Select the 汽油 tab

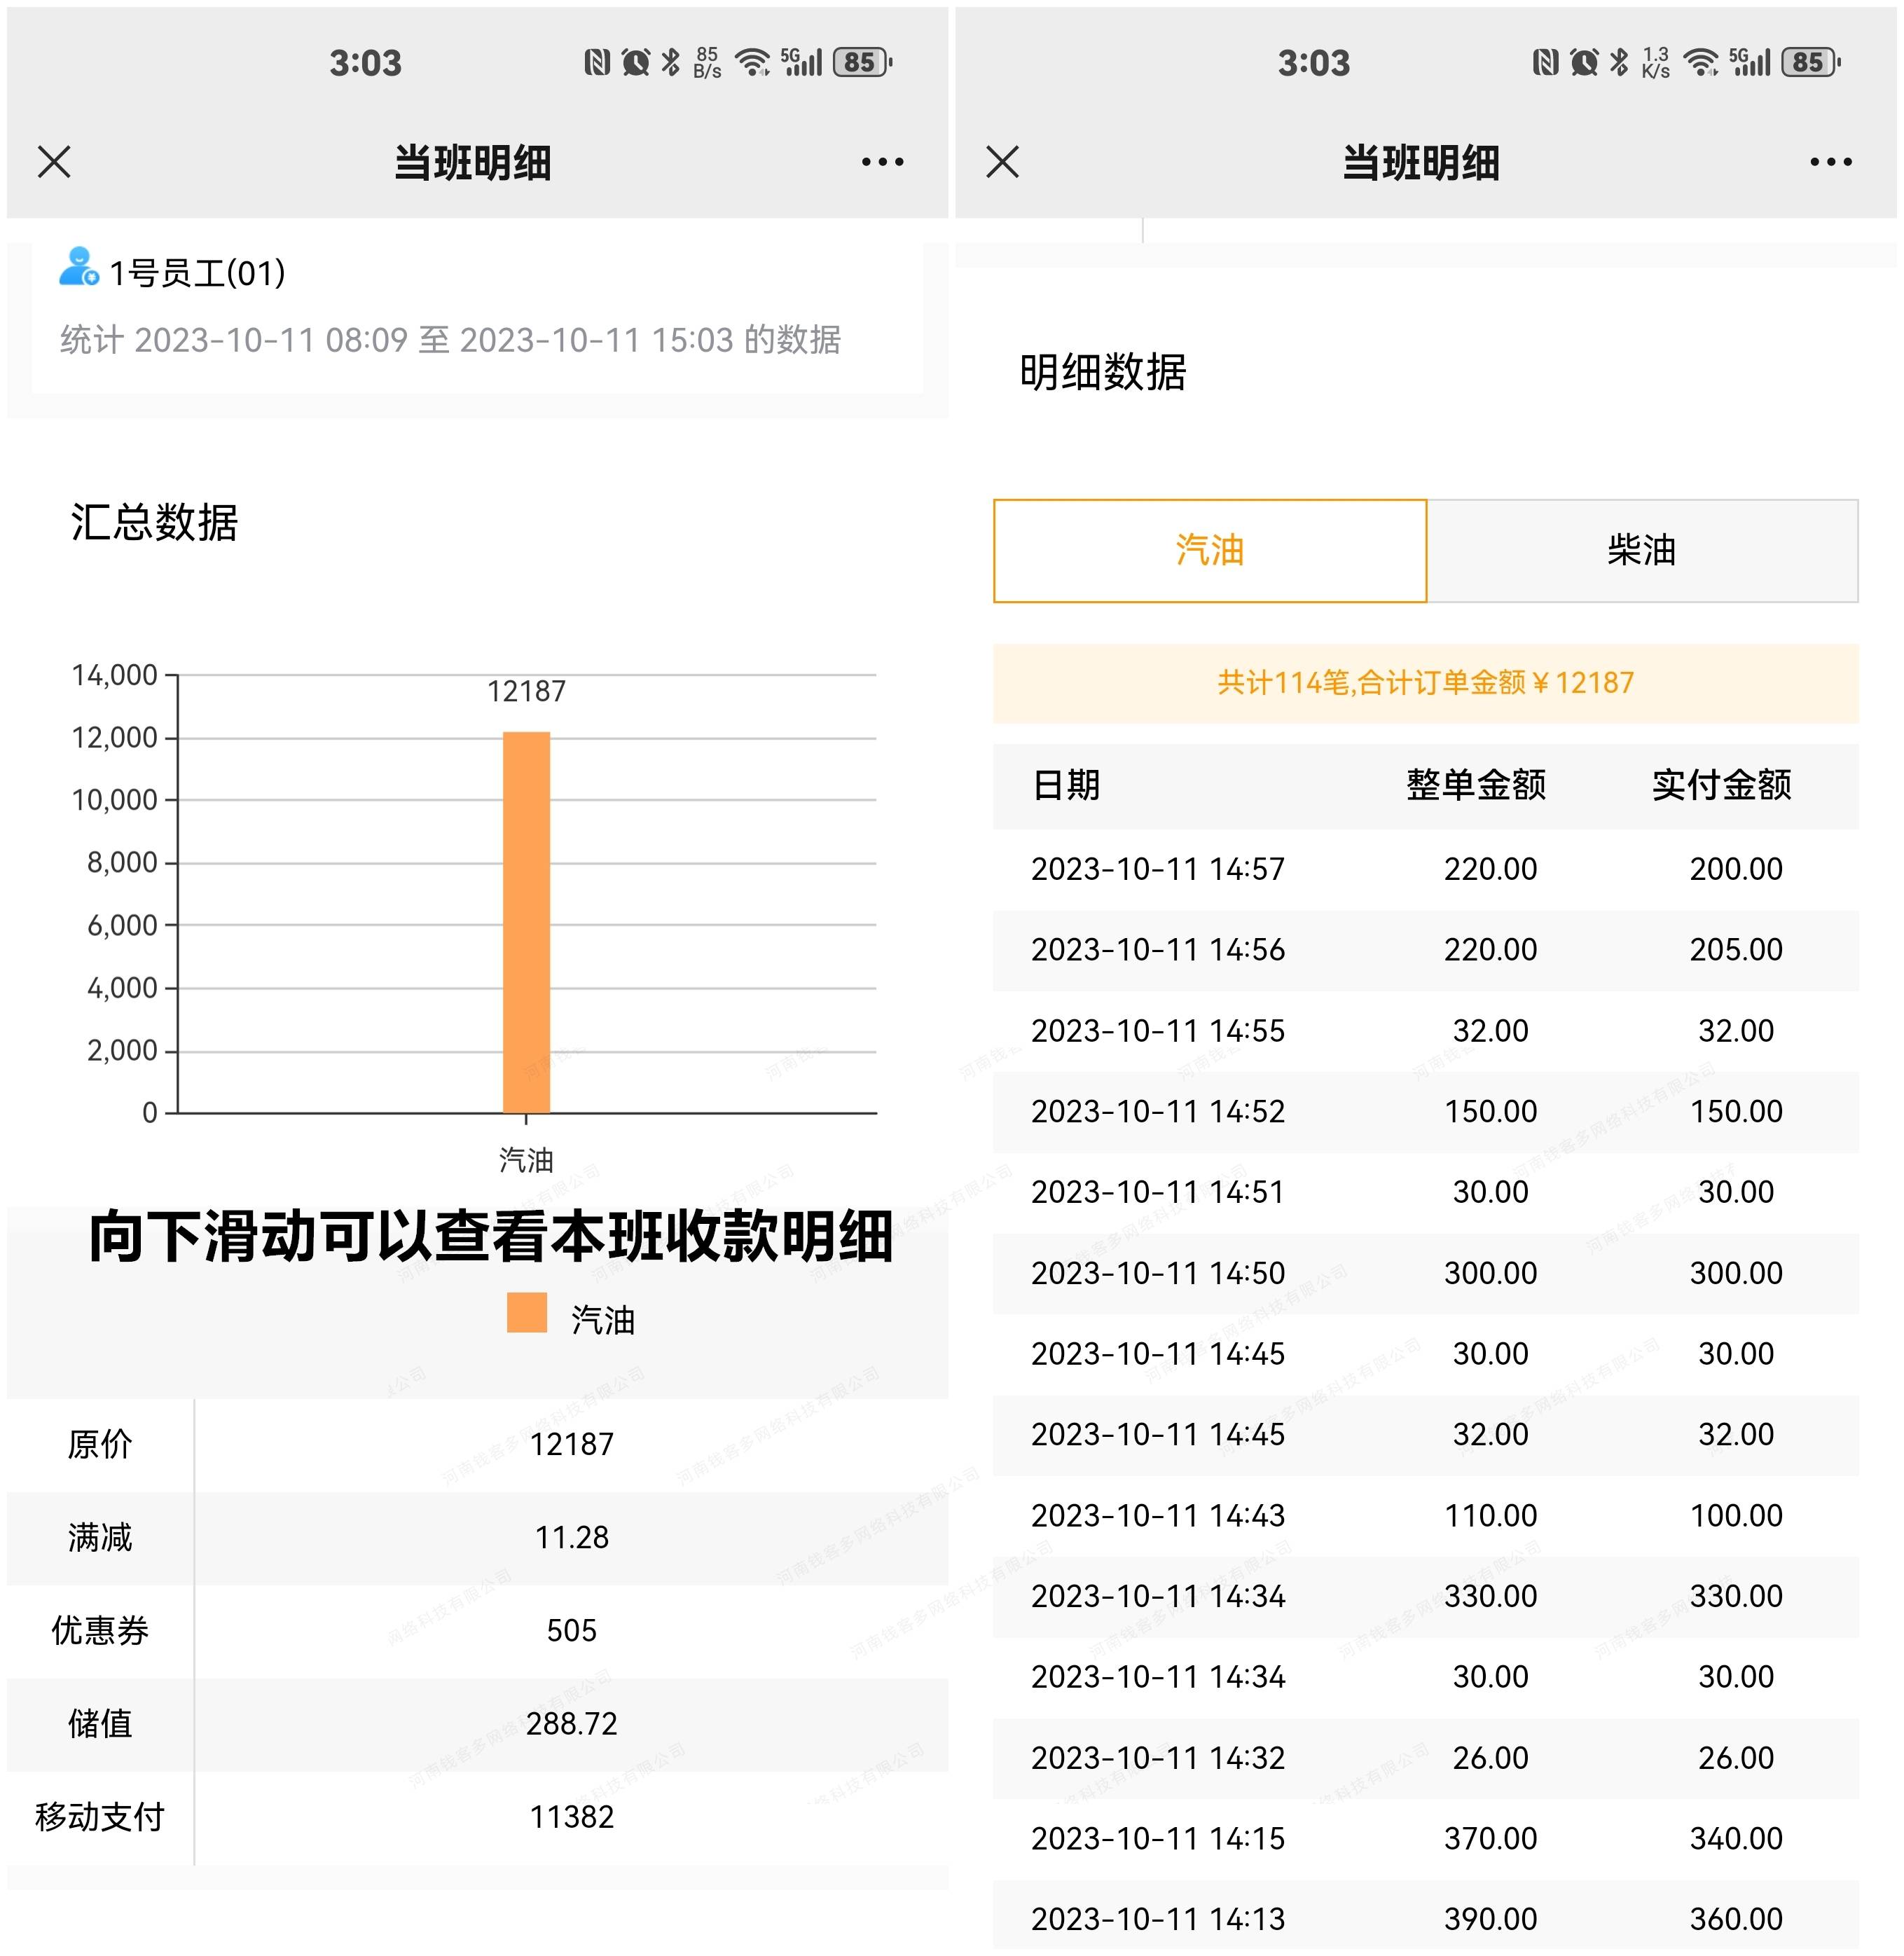[1209, 551]
